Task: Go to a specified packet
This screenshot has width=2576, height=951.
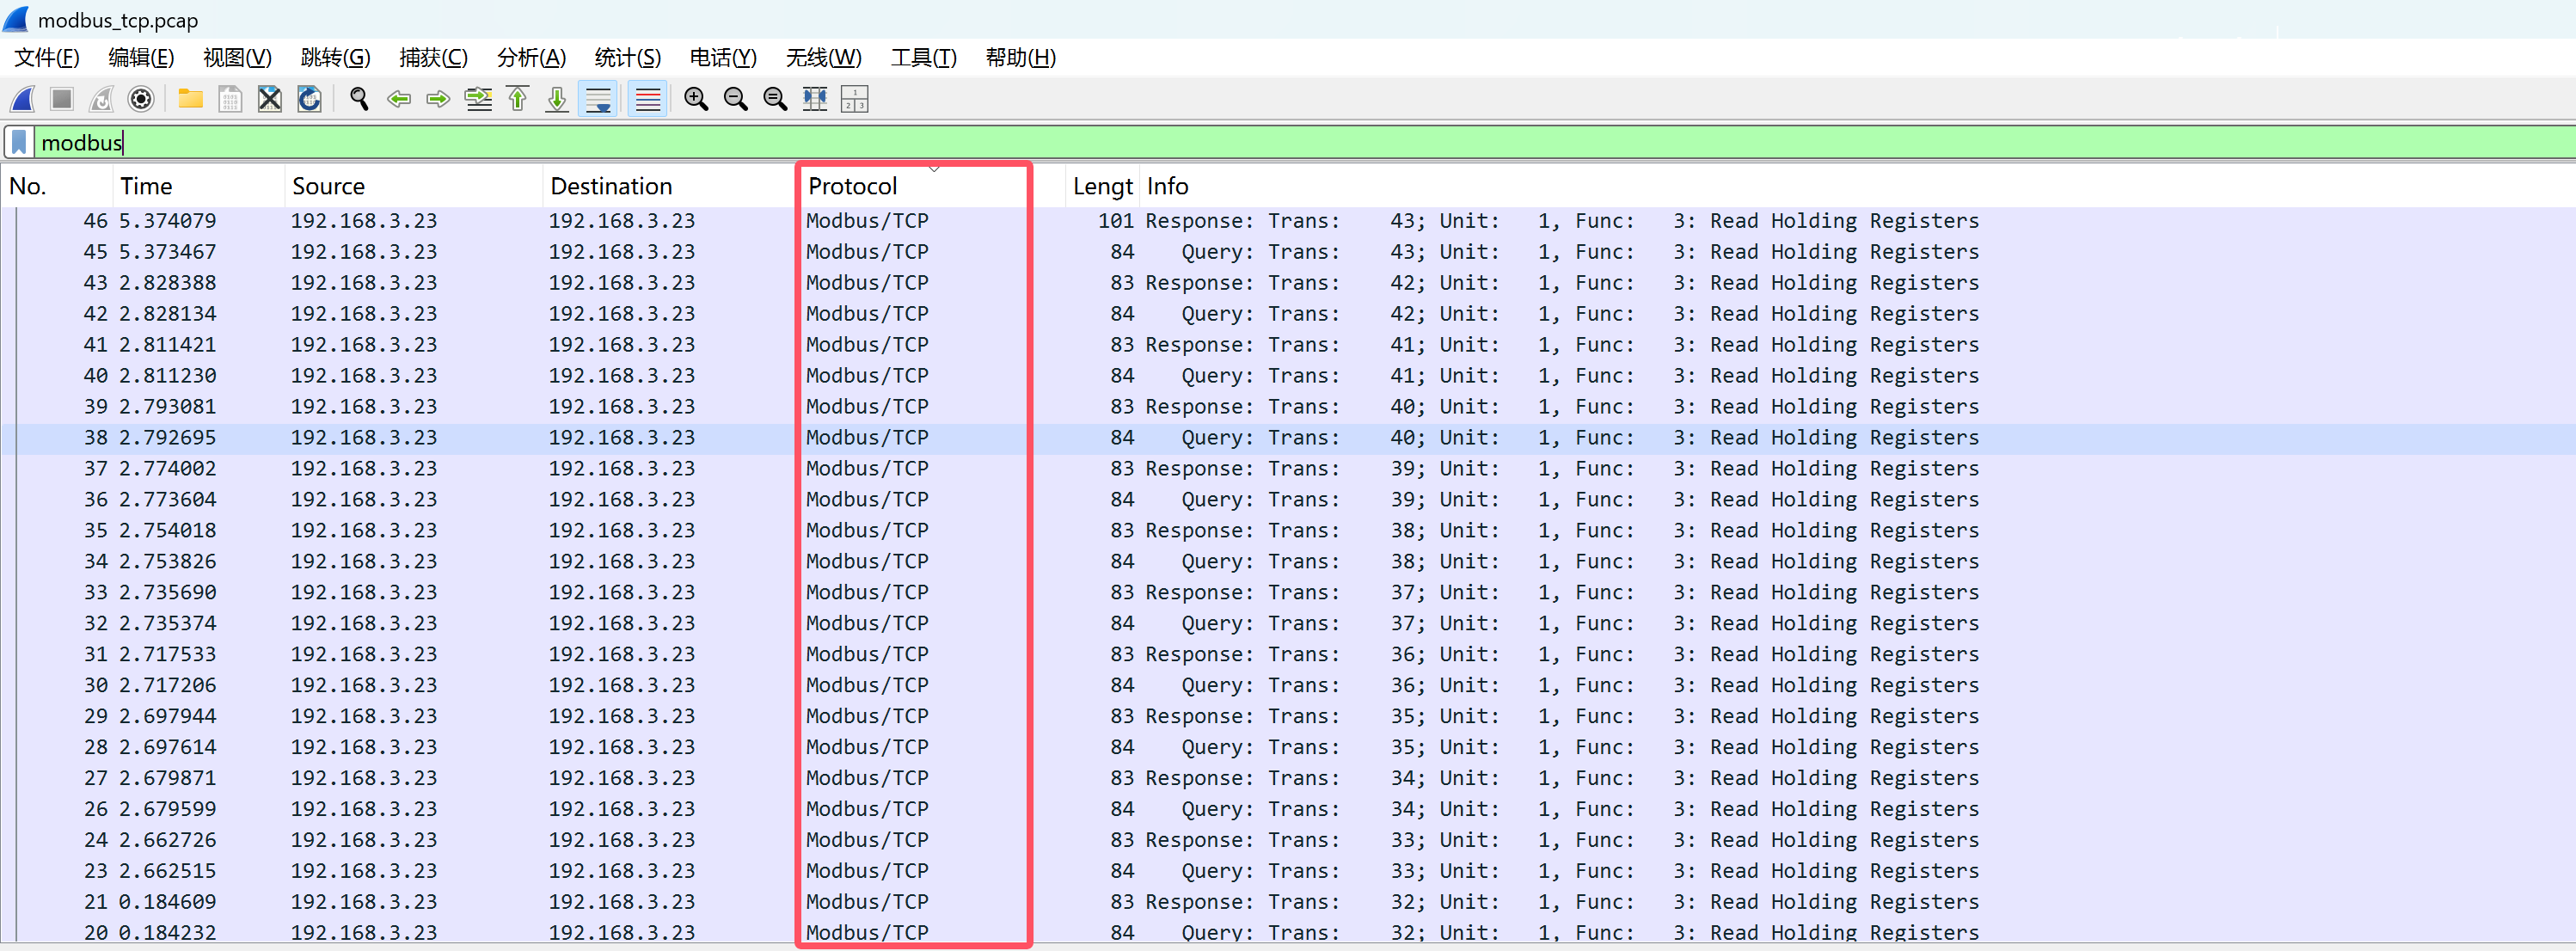Action: pyautogui.click(x=478, y=99)
